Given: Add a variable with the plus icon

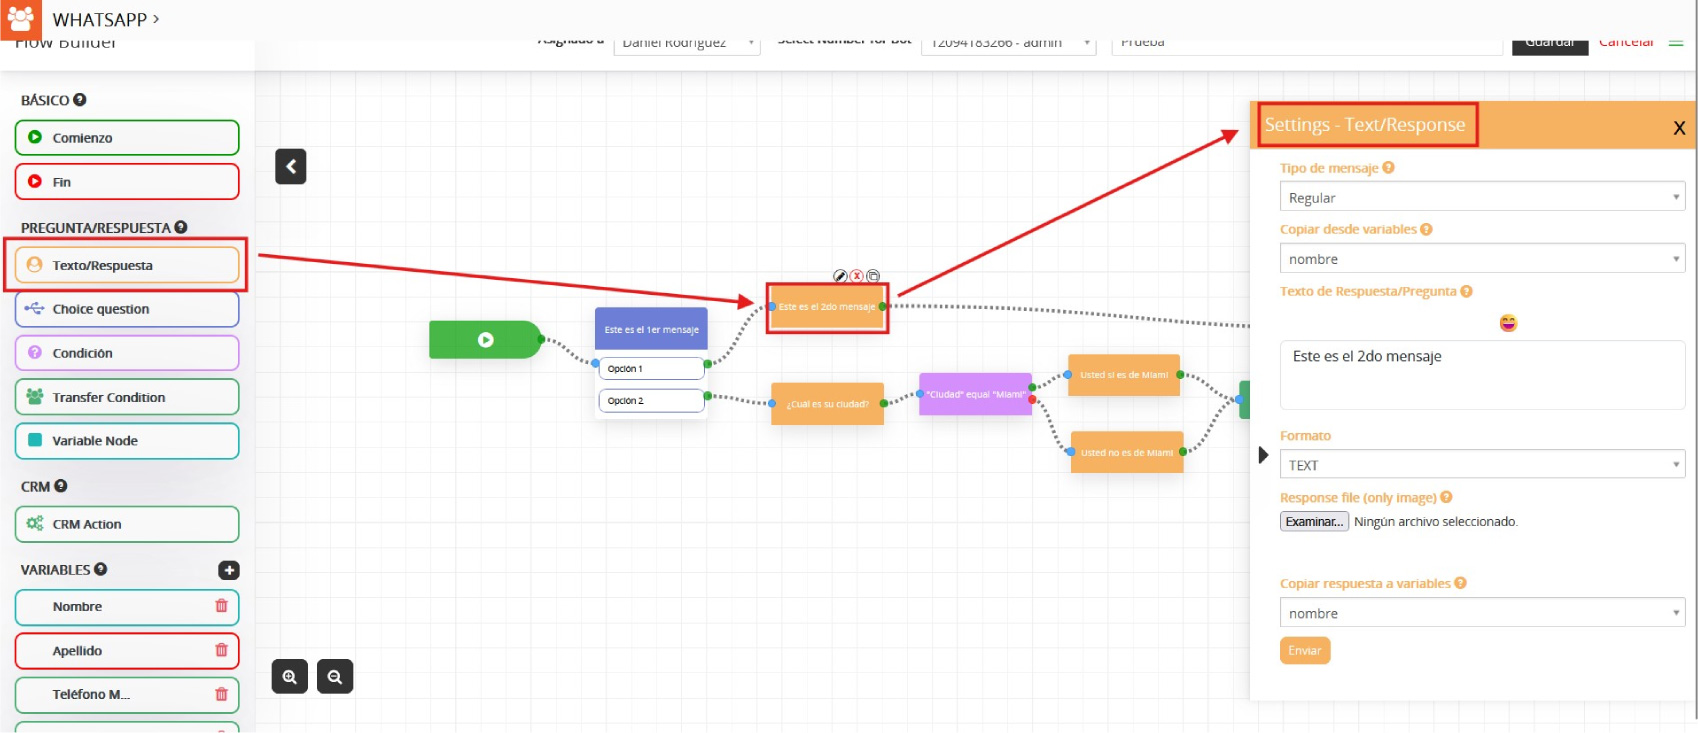Looking at the screenshot, I should 229,570.
